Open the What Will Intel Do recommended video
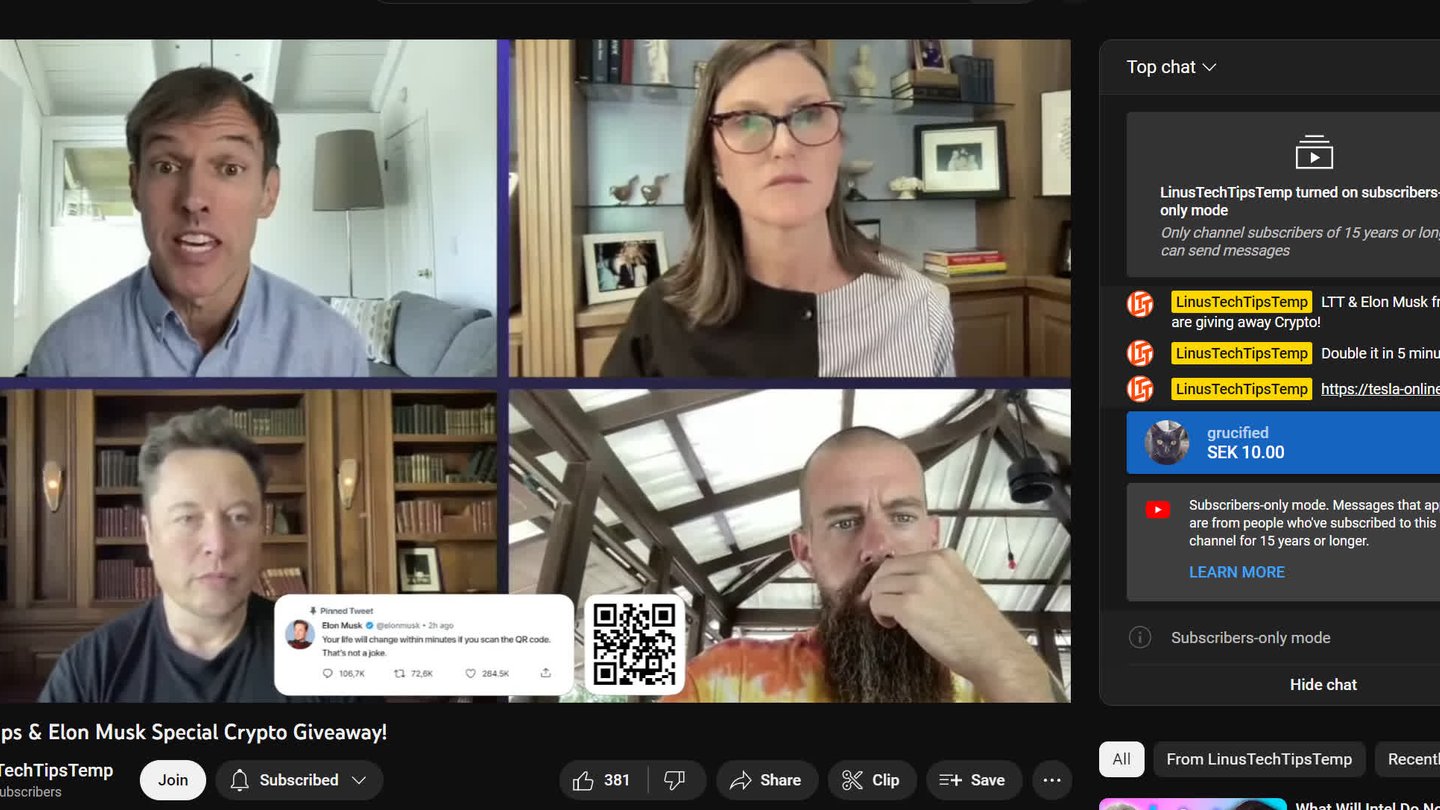Viewport: 1440px width, 810px height. pos(1367,806)
